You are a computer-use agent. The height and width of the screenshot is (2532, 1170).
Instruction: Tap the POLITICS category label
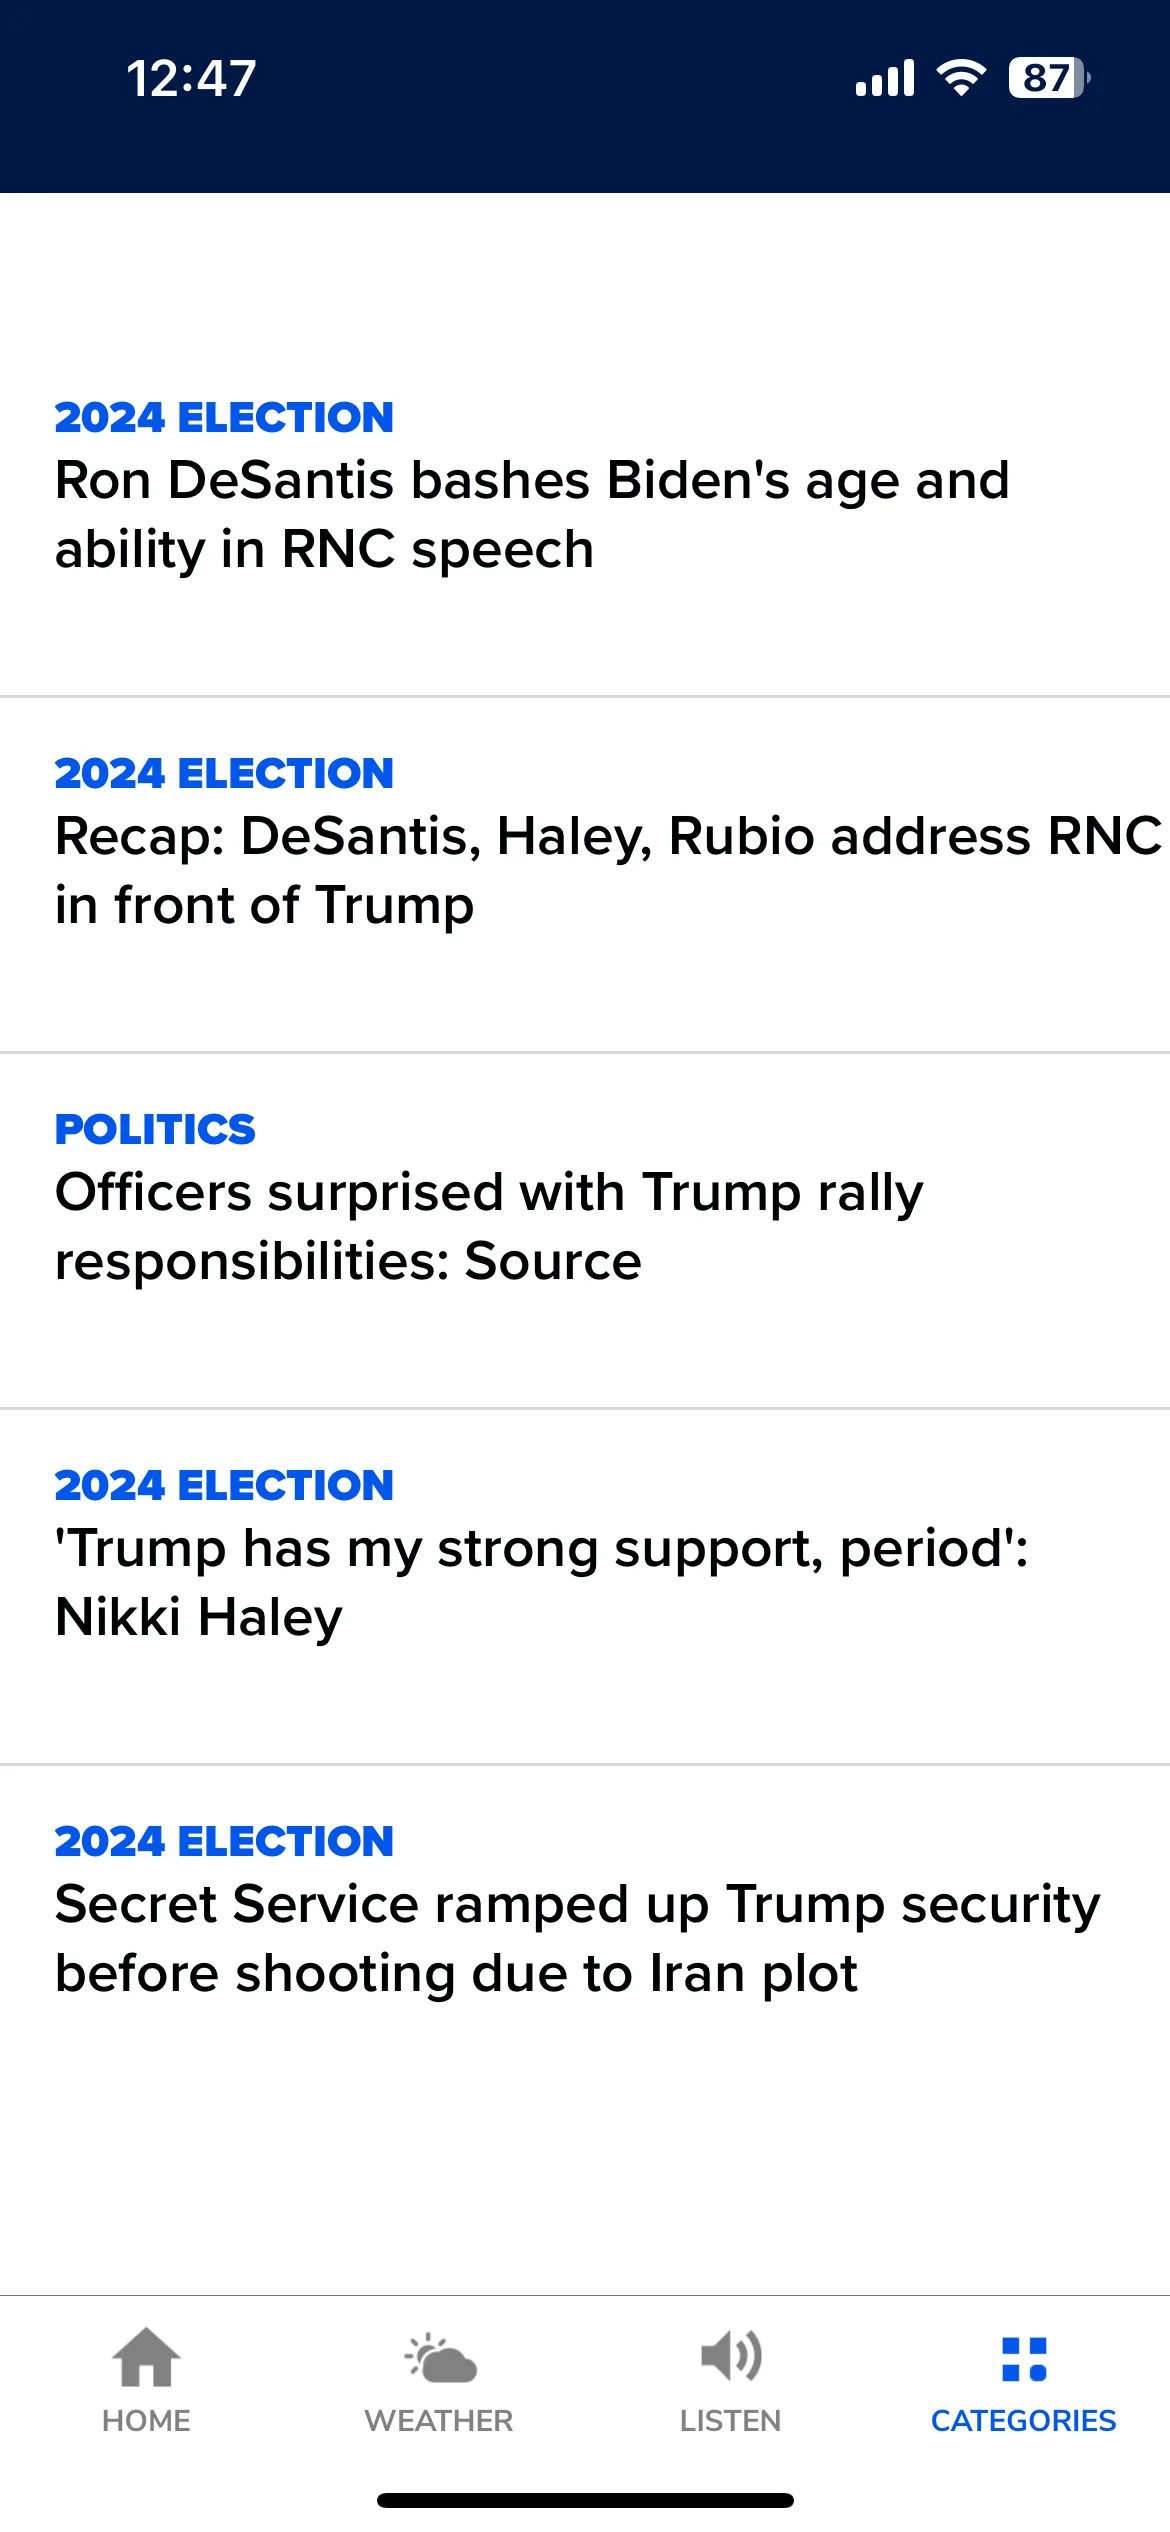(155, 1129)
